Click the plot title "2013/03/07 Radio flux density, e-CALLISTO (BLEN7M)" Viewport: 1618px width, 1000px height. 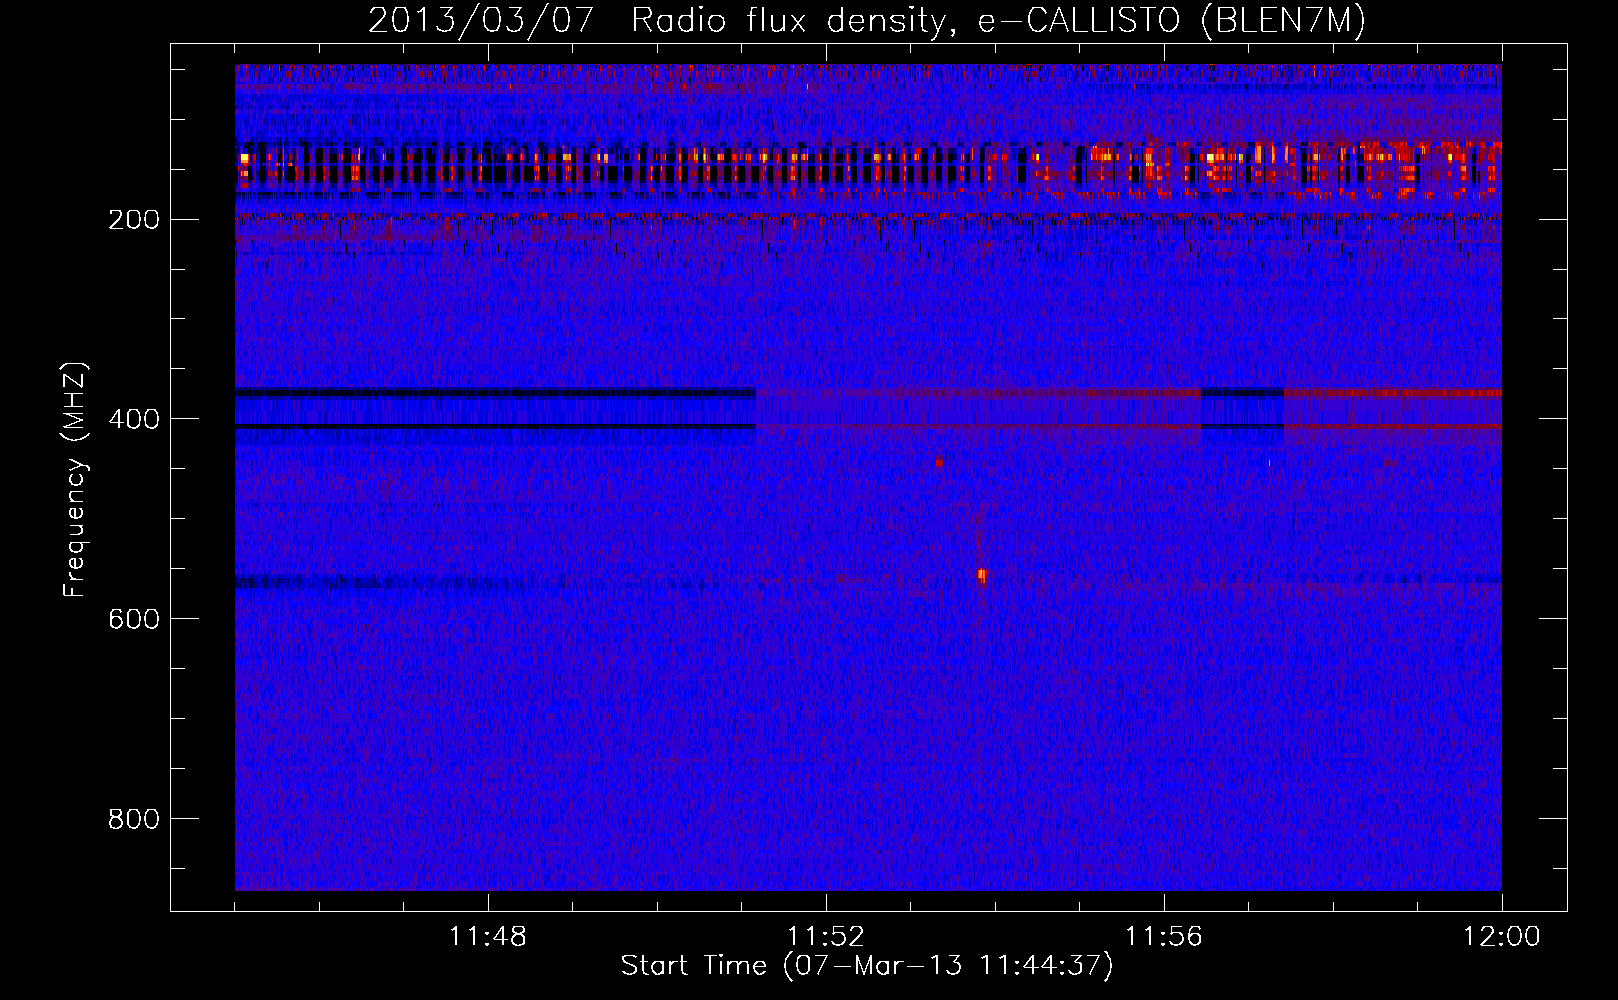[x=867, y=20]
